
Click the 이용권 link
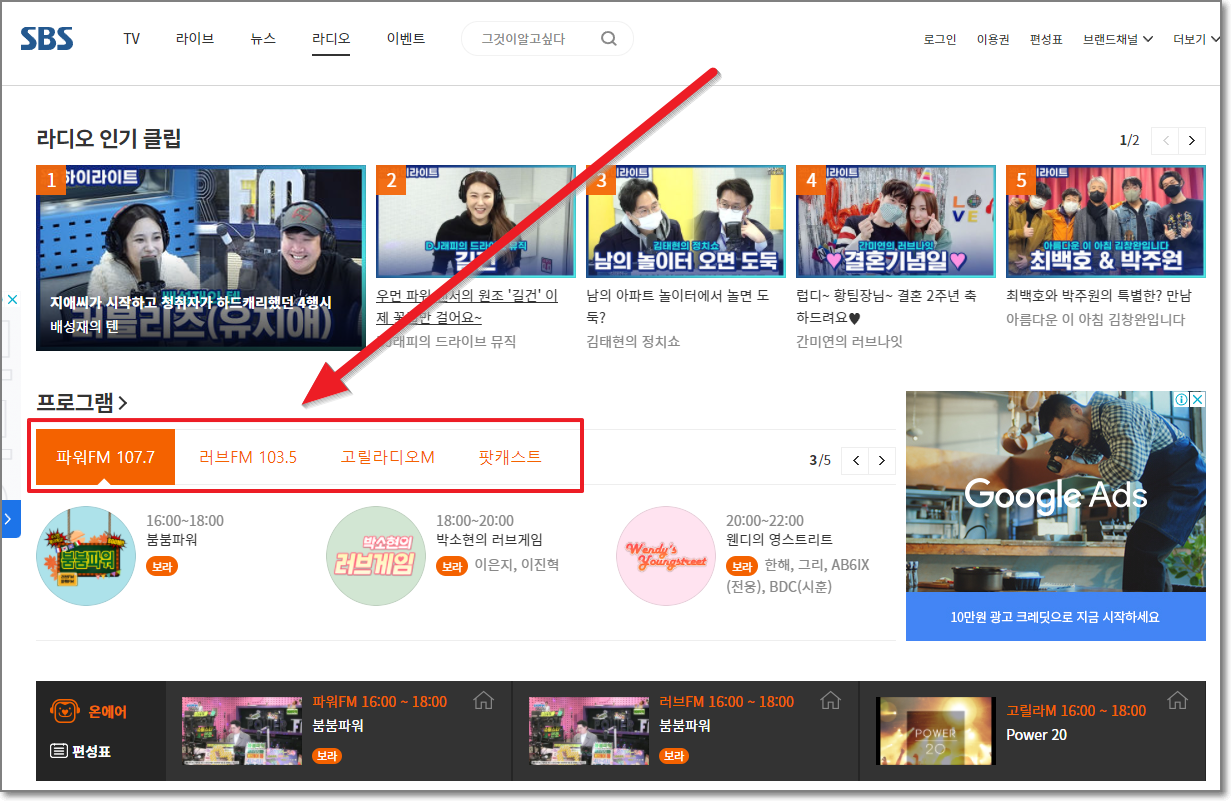[993, 40]
